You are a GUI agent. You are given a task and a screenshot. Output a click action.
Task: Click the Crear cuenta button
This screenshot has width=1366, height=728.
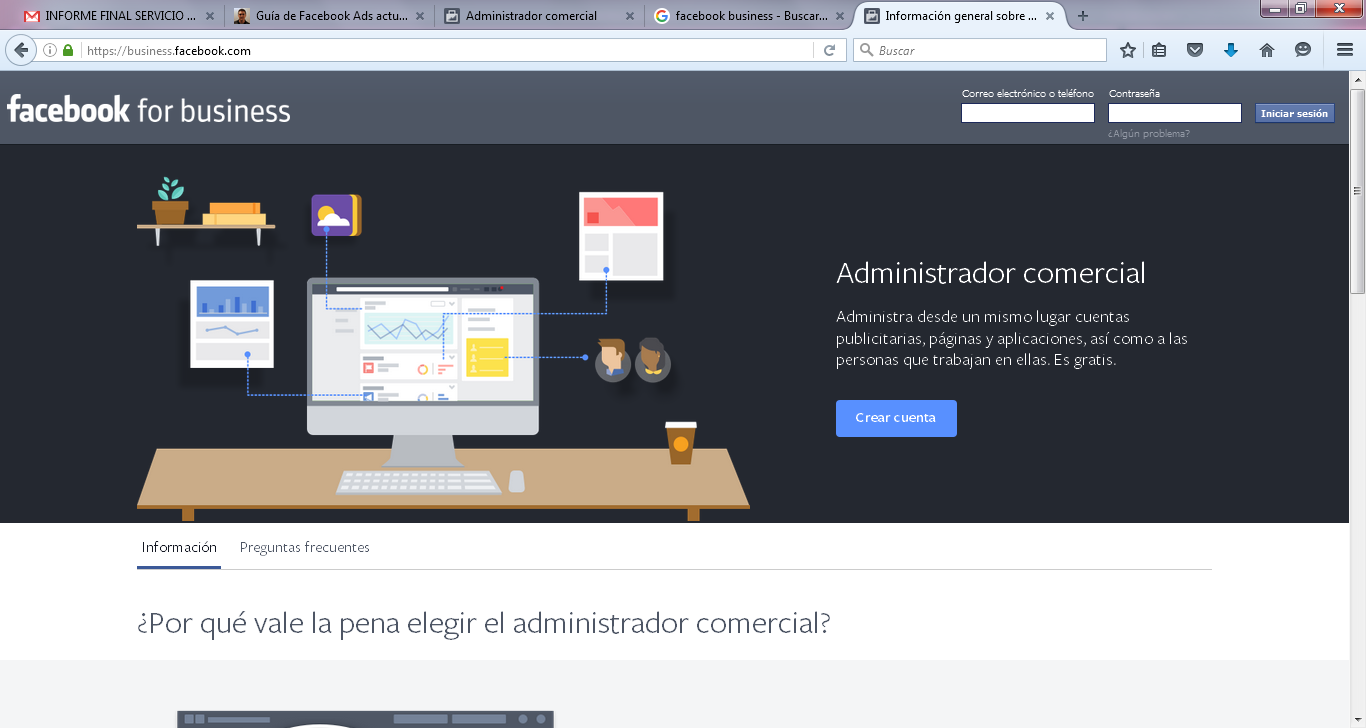pos(896,418)
